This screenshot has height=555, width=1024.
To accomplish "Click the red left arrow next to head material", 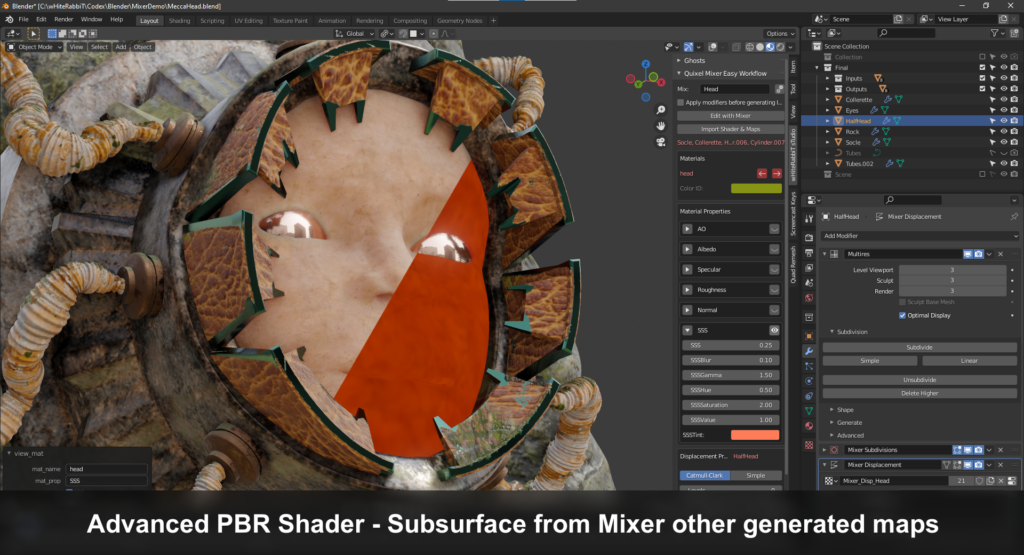I will [761, 174].
